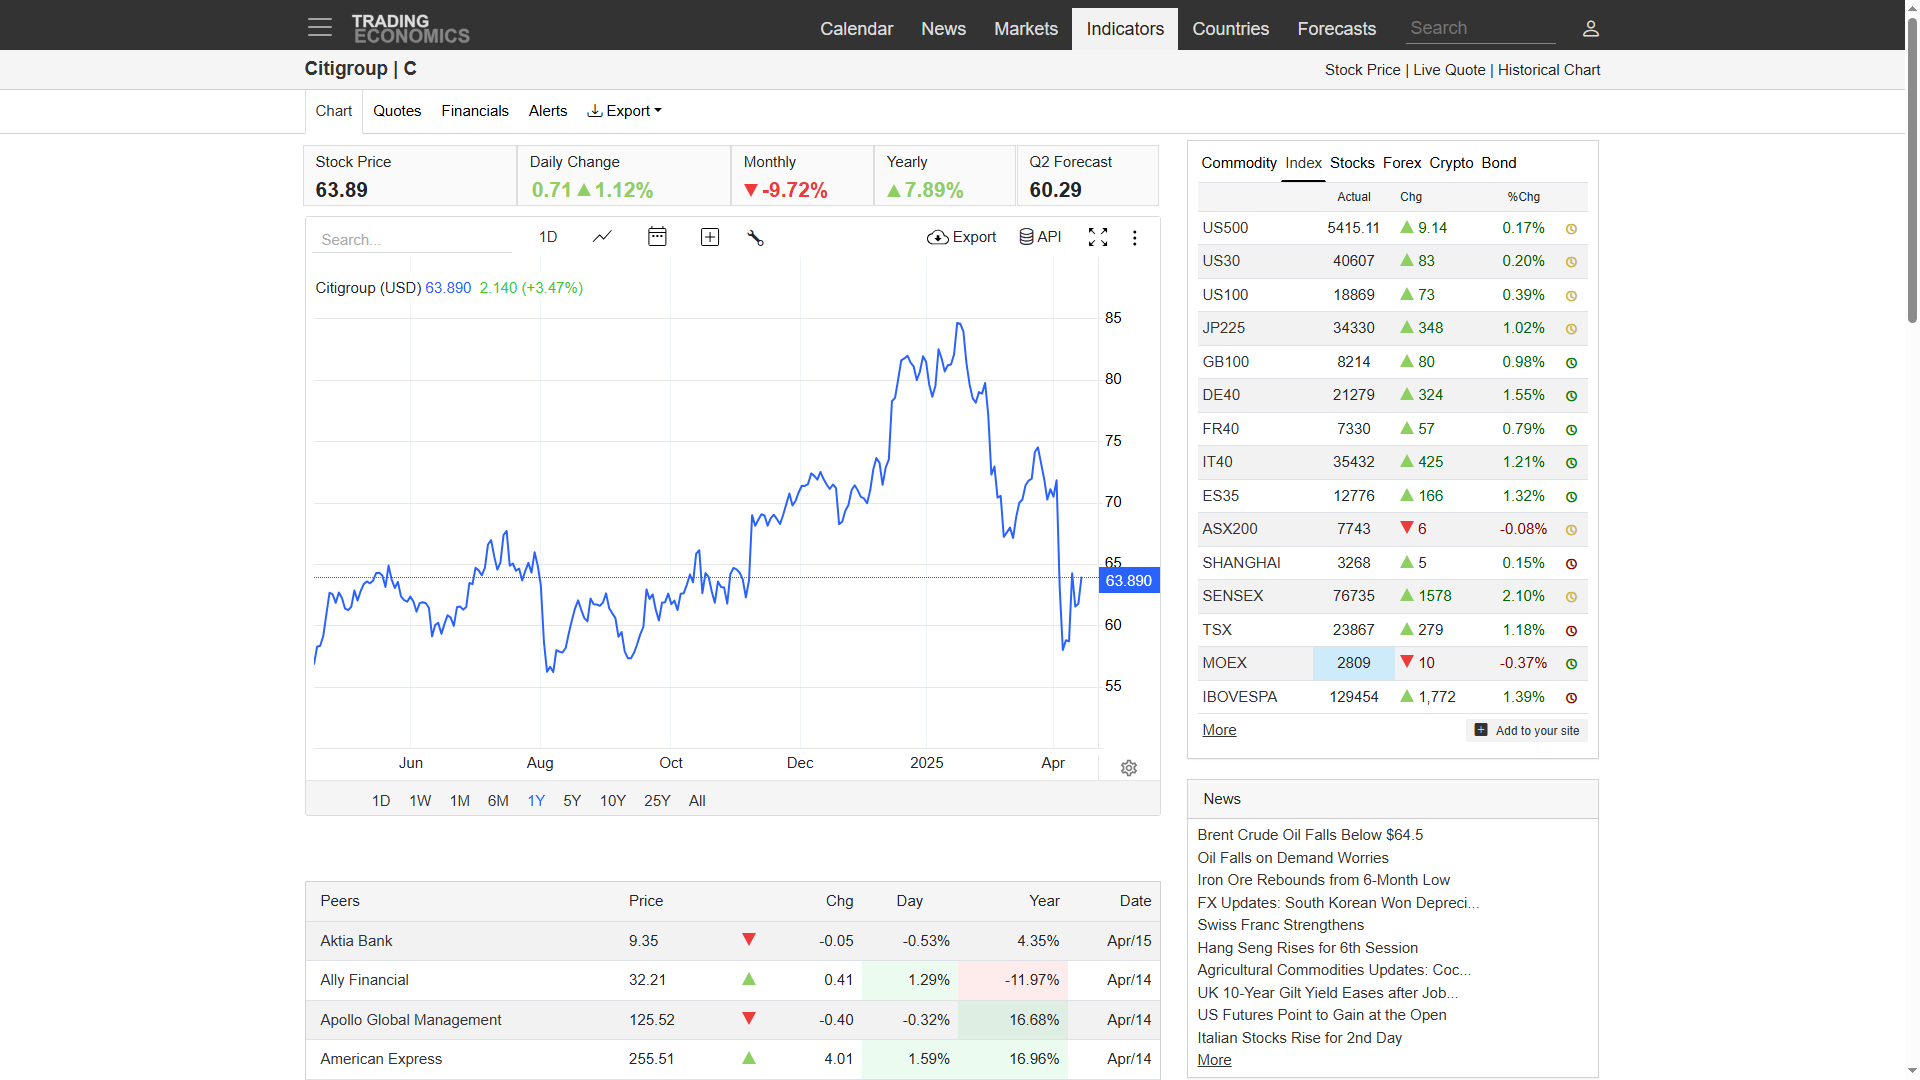
Task: Open the hamburger menu icon
Action: pos(319,28)
